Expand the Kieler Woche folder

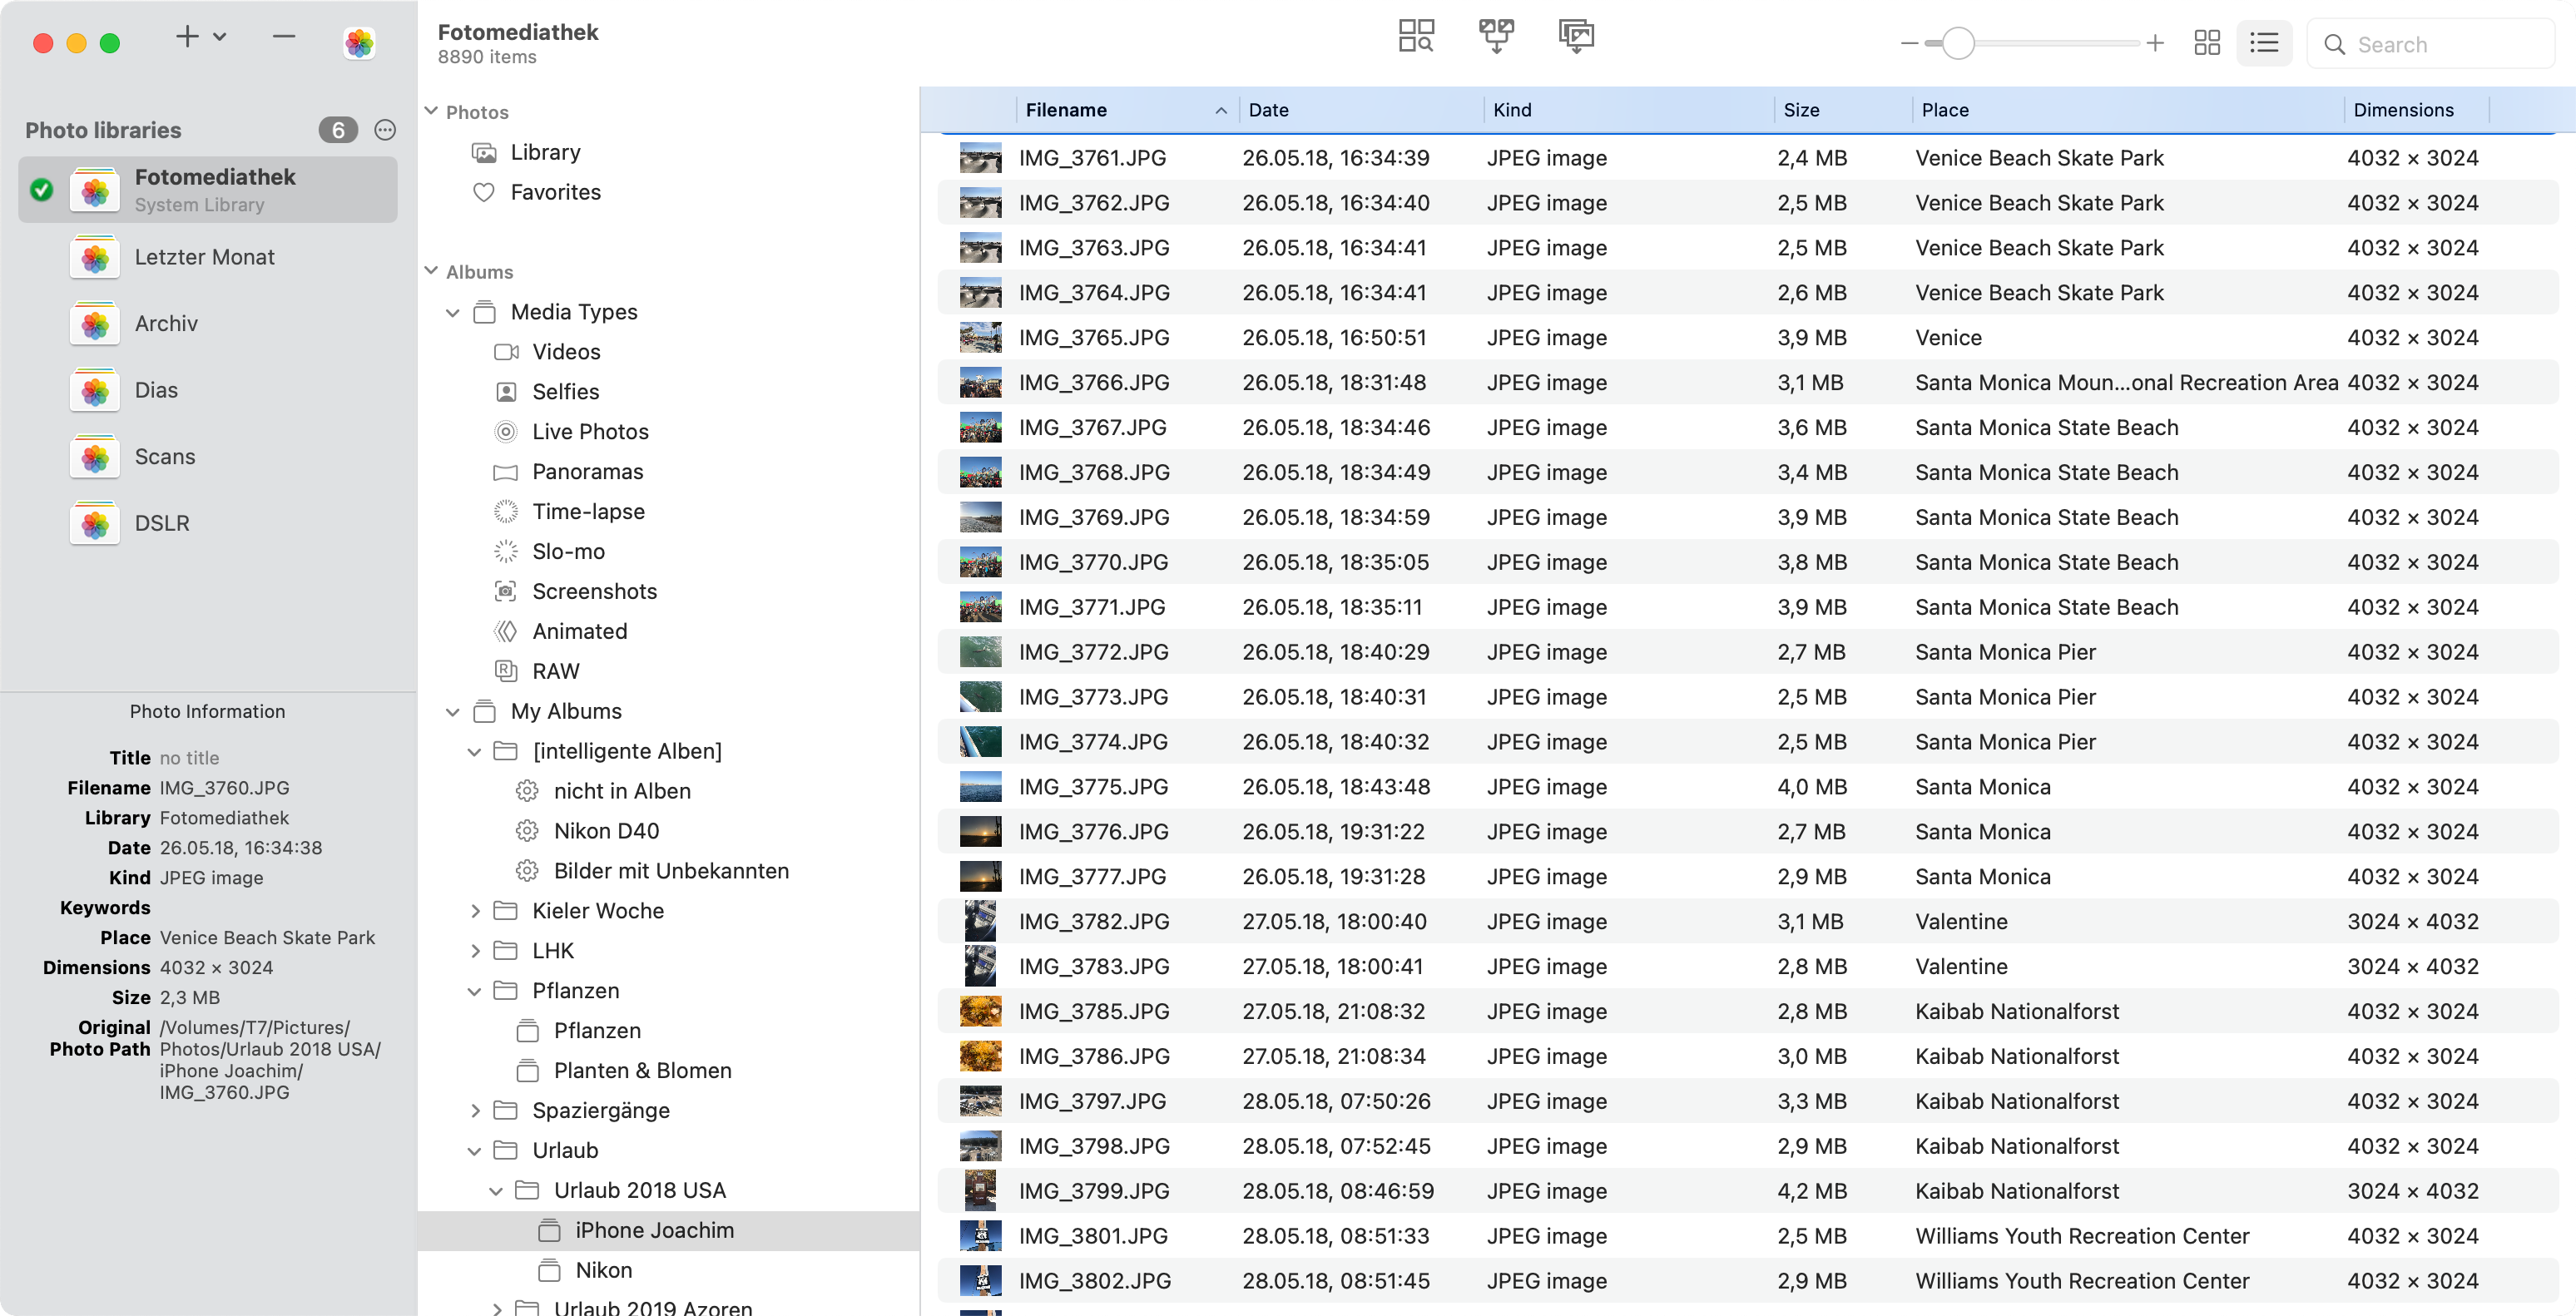475,910
